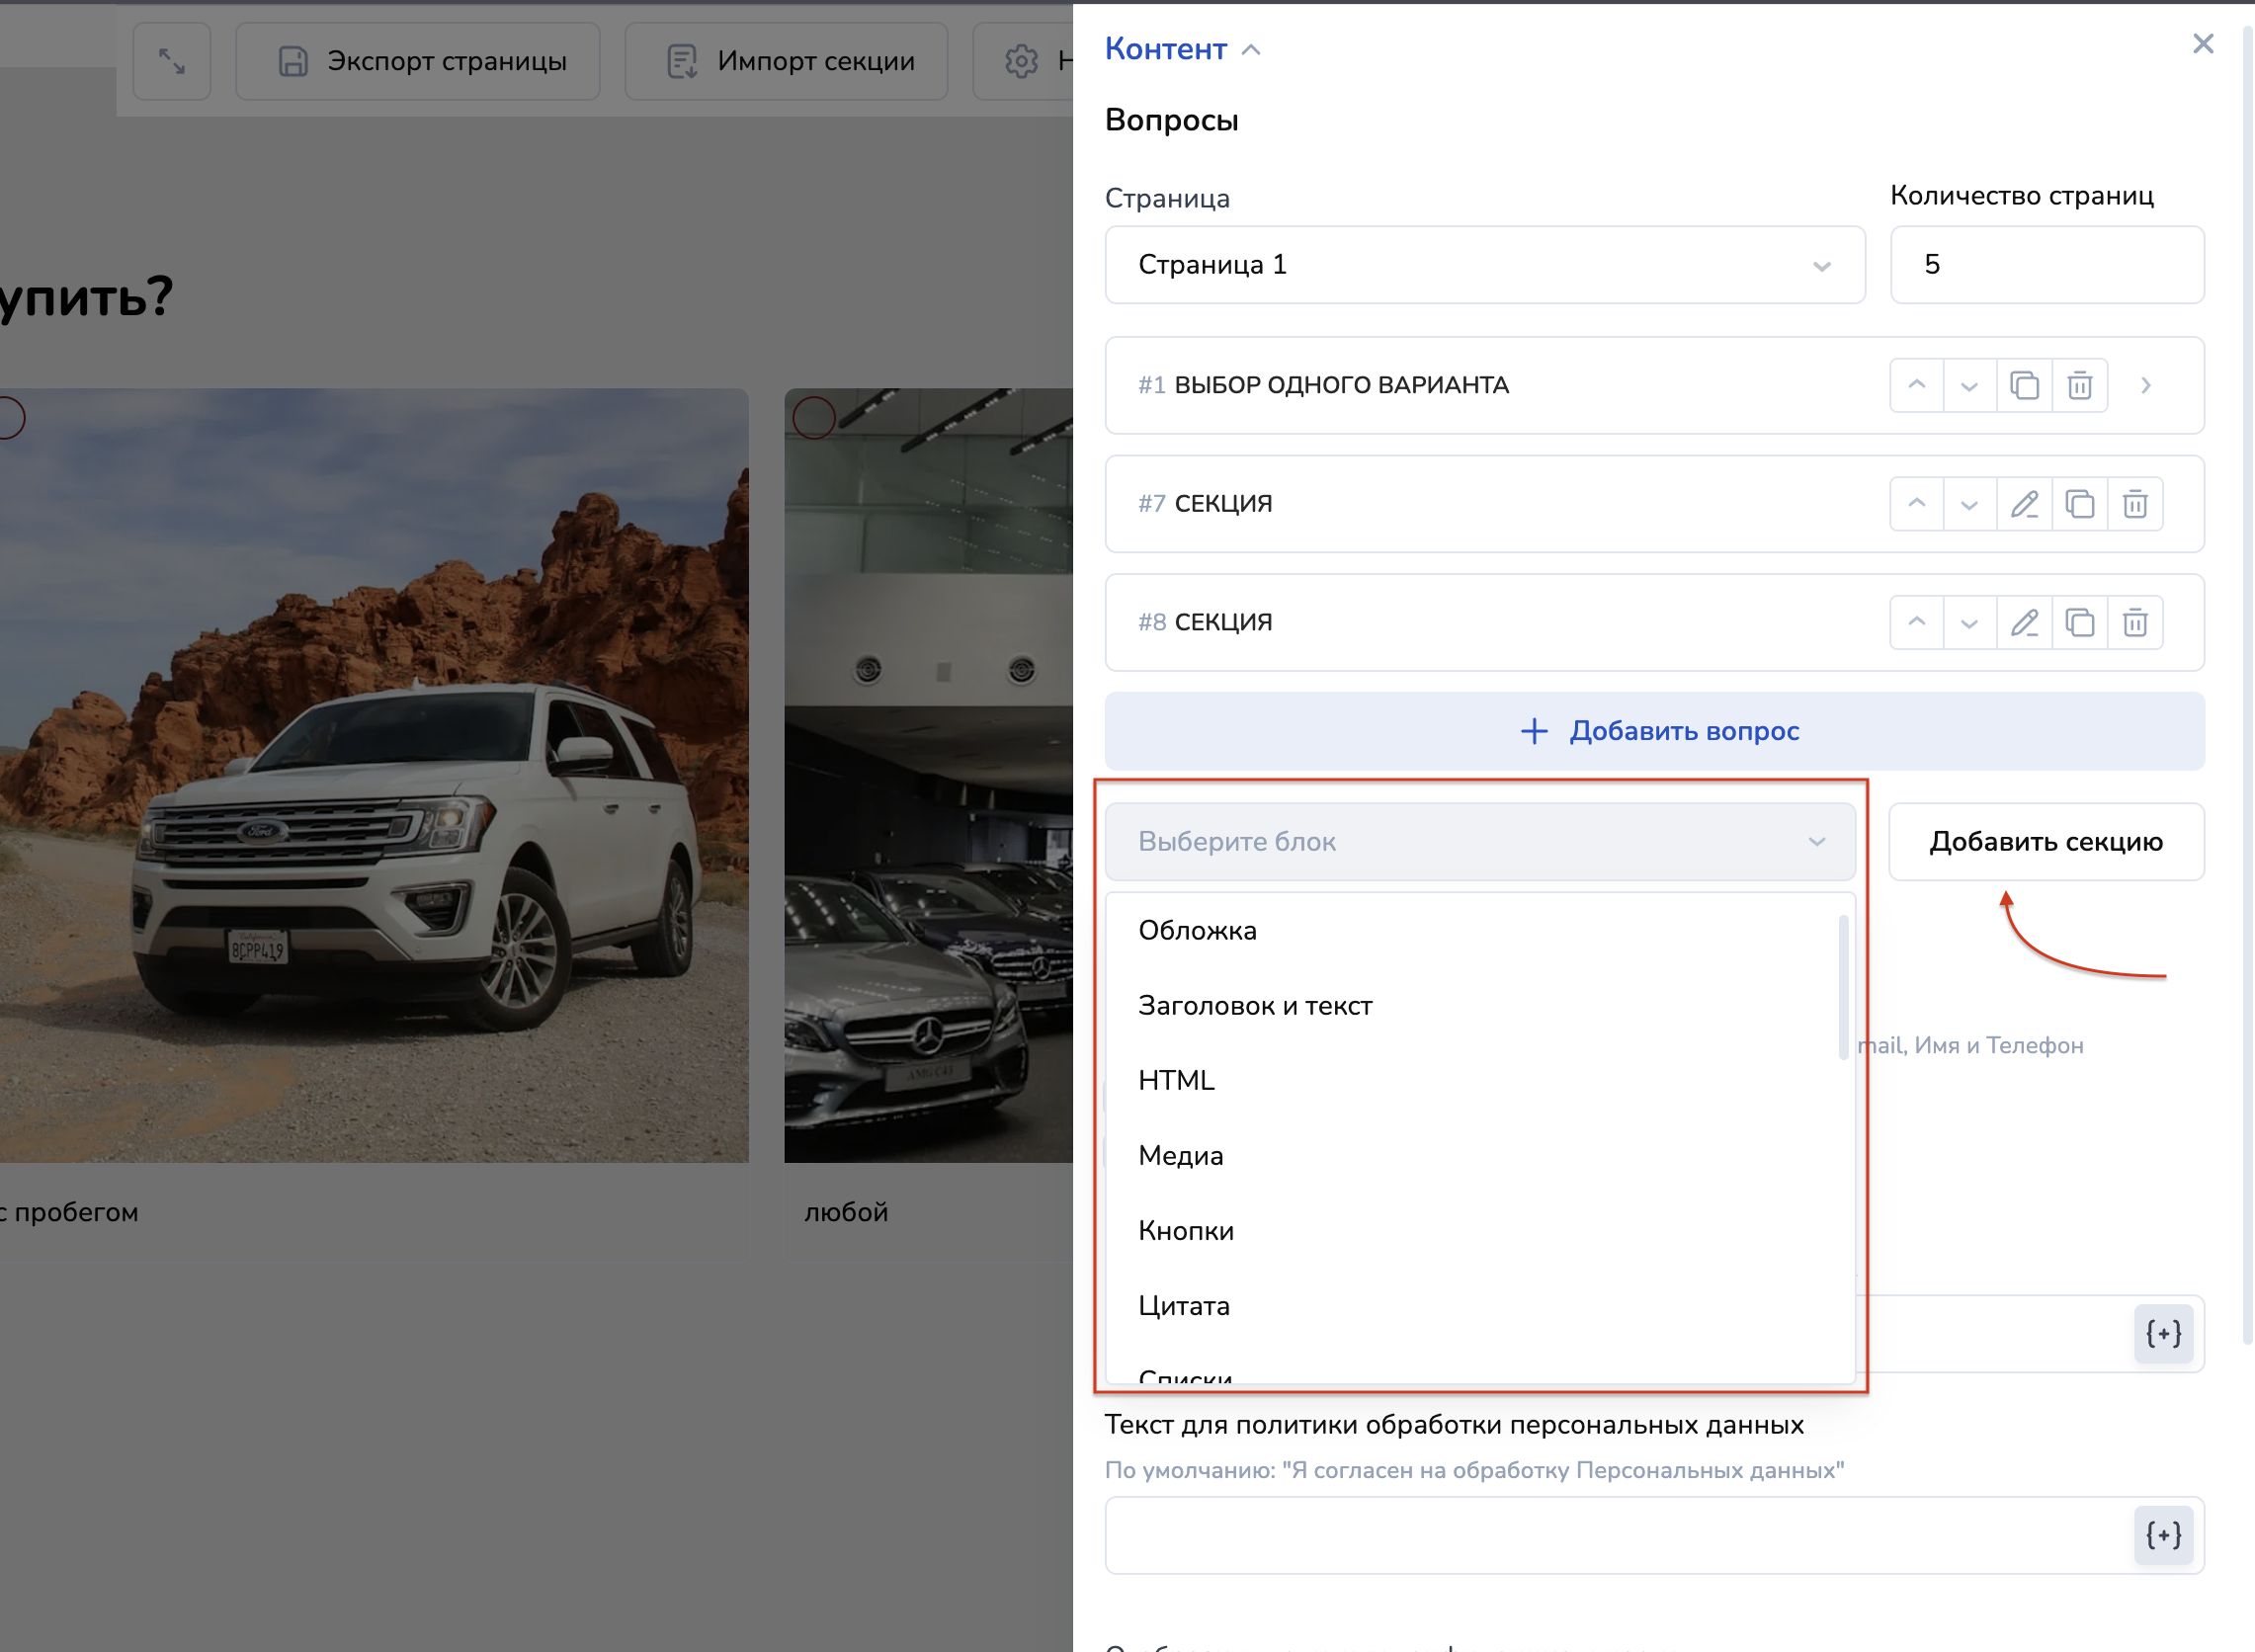This screenshot has height=1652, width=2255.
Task: Delete #7 Секция
Action: tap(2135, 504)
